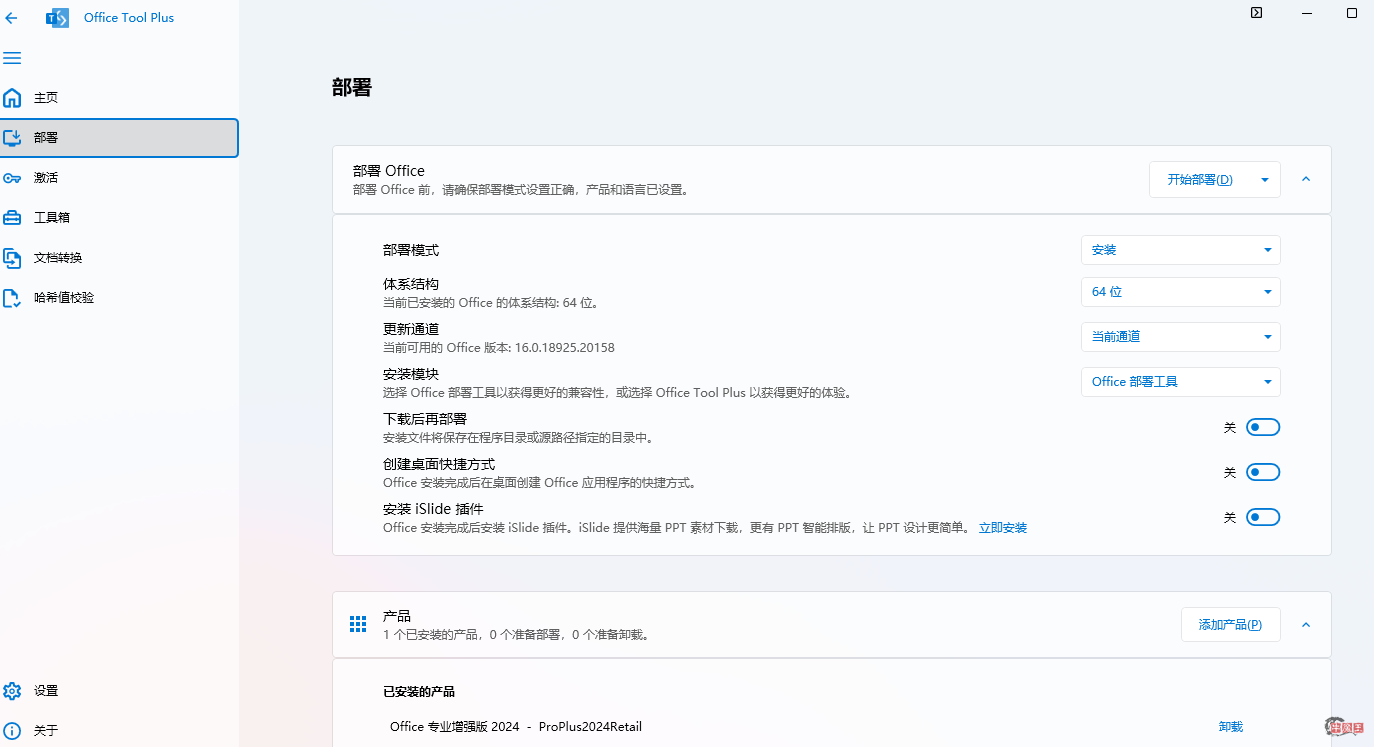
Task: Collapse the 部署 Office panel chevron
Action: tap(1305, 178)
